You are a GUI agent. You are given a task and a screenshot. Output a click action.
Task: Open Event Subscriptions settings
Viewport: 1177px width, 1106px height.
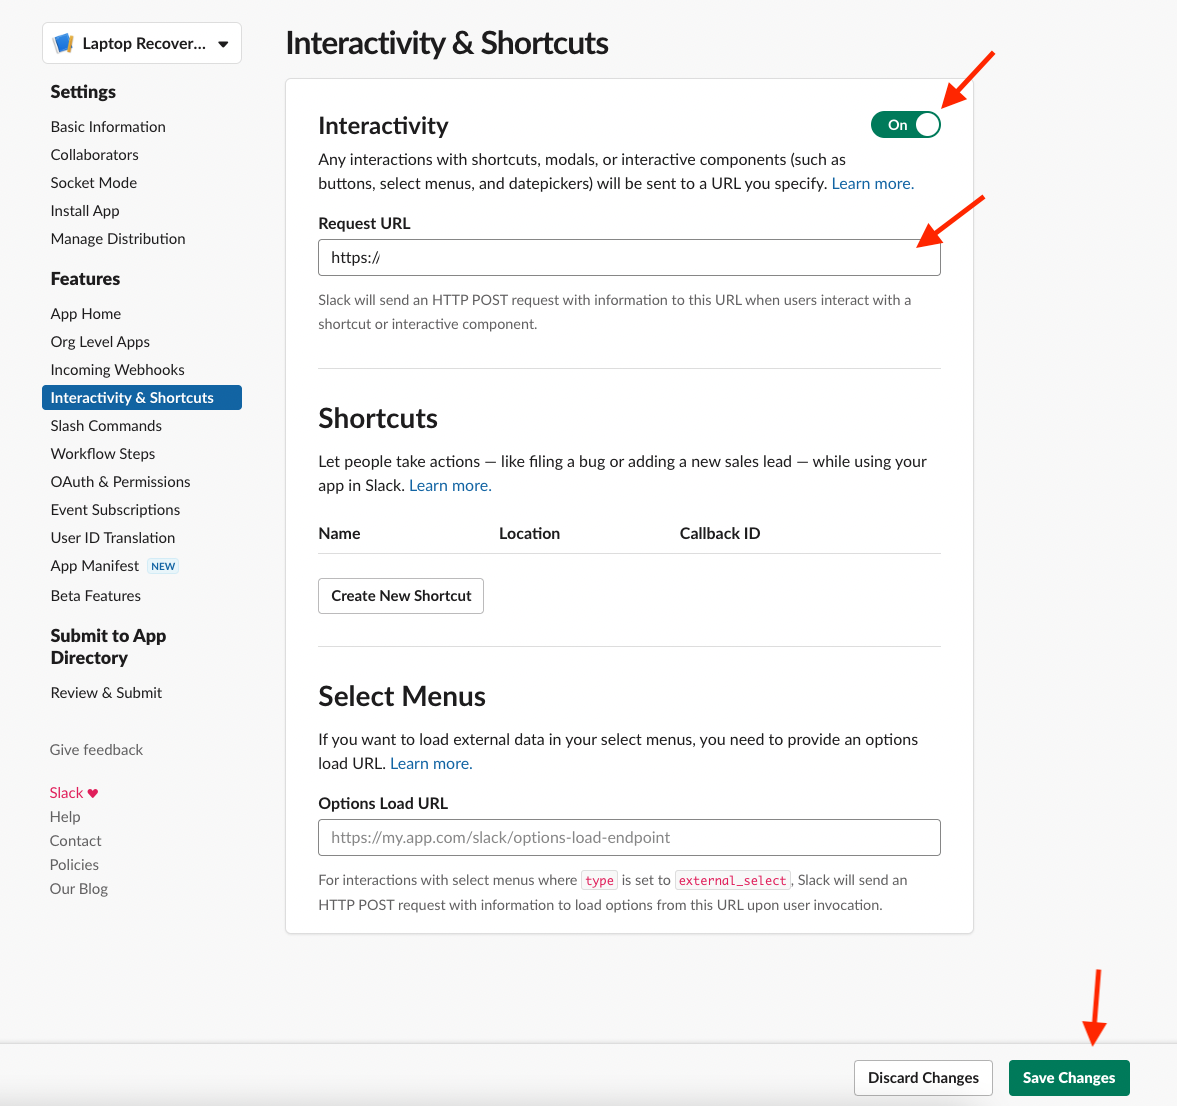coord(115,509)
